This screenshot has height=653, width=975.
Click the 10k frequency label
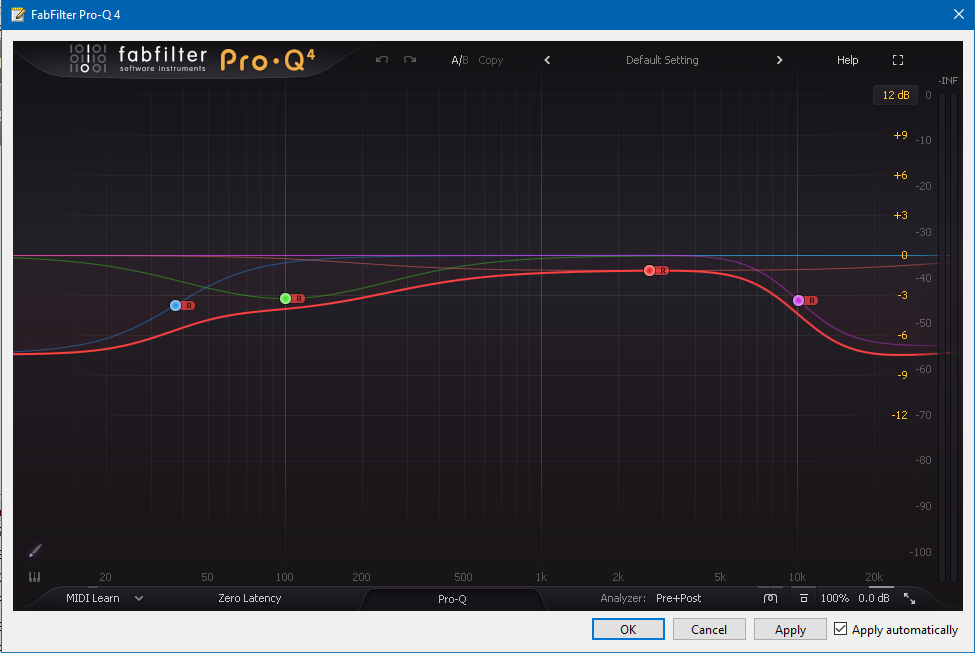[x=797, y=577]
